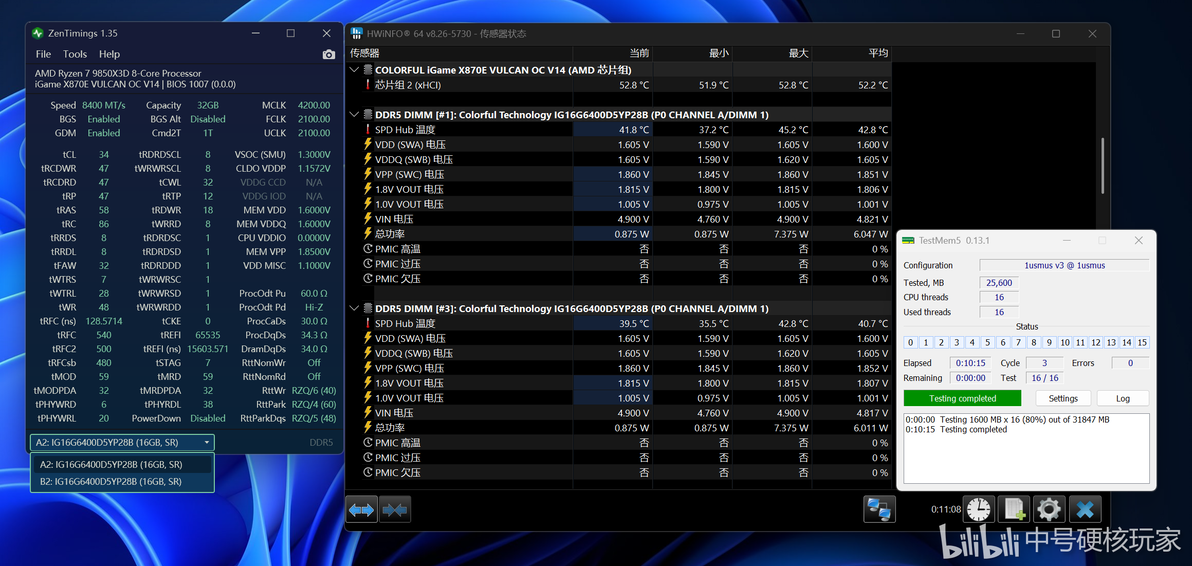Click status cell 15 in TestMem5
Viewport: 1192px width, 566px height.
pos(1142,343)
